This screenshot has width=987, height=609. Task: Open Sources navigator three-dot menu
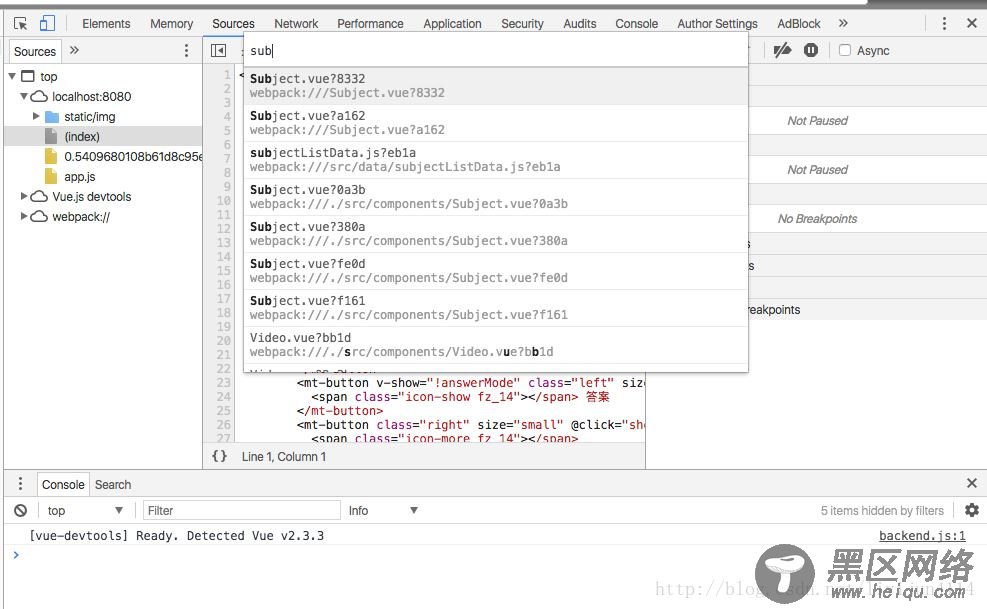[x=186, y=50]
